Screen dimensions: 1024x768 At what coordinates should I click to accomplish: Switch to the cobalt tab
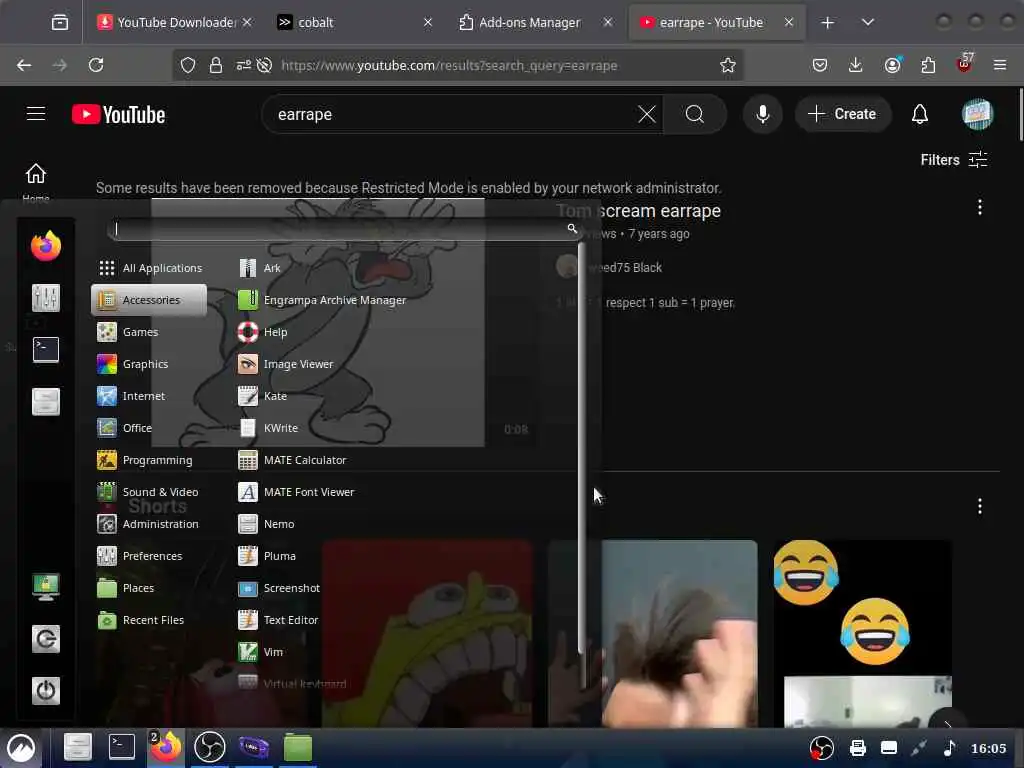coord(355,22)
